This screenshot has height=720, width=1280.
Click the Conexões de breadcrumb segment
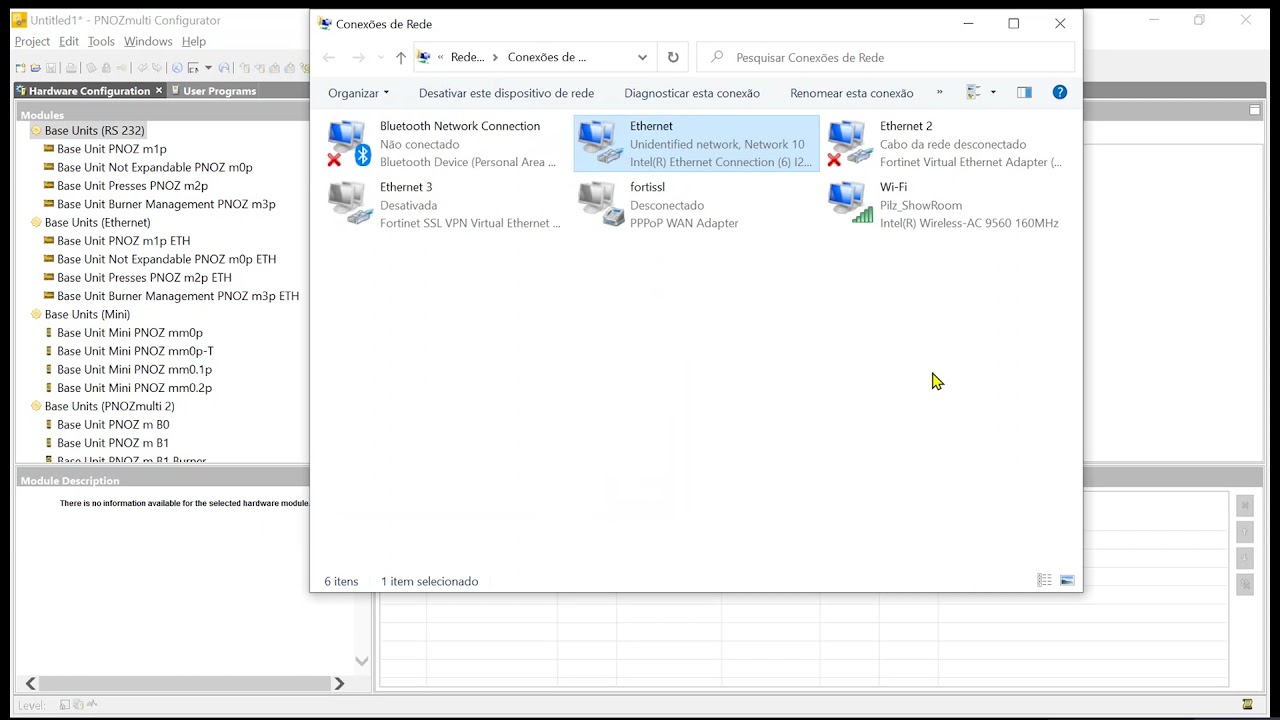click(x=547, y=57)
